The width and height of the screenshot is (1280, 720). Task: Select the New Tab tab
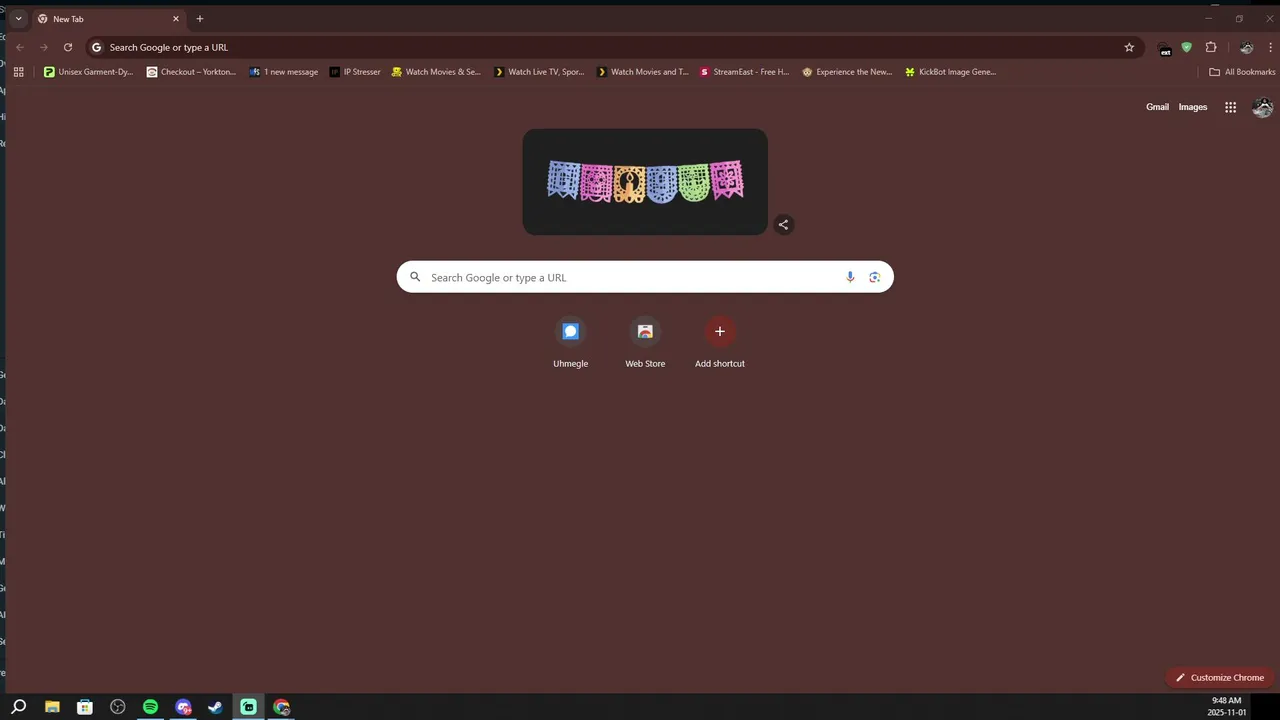pos(110,19)
